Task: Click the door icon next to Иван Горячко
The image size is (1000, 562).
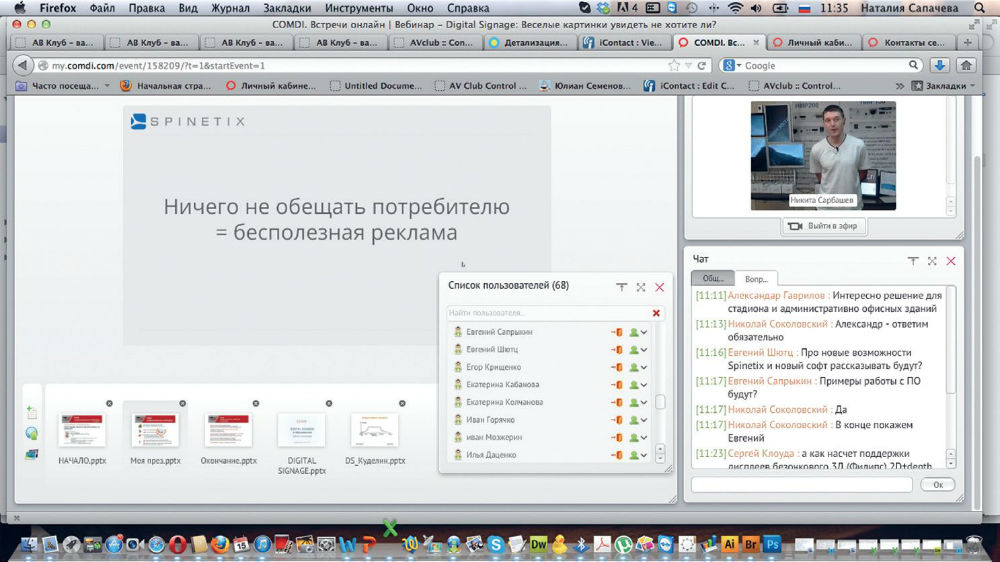Action: point(617,420)
